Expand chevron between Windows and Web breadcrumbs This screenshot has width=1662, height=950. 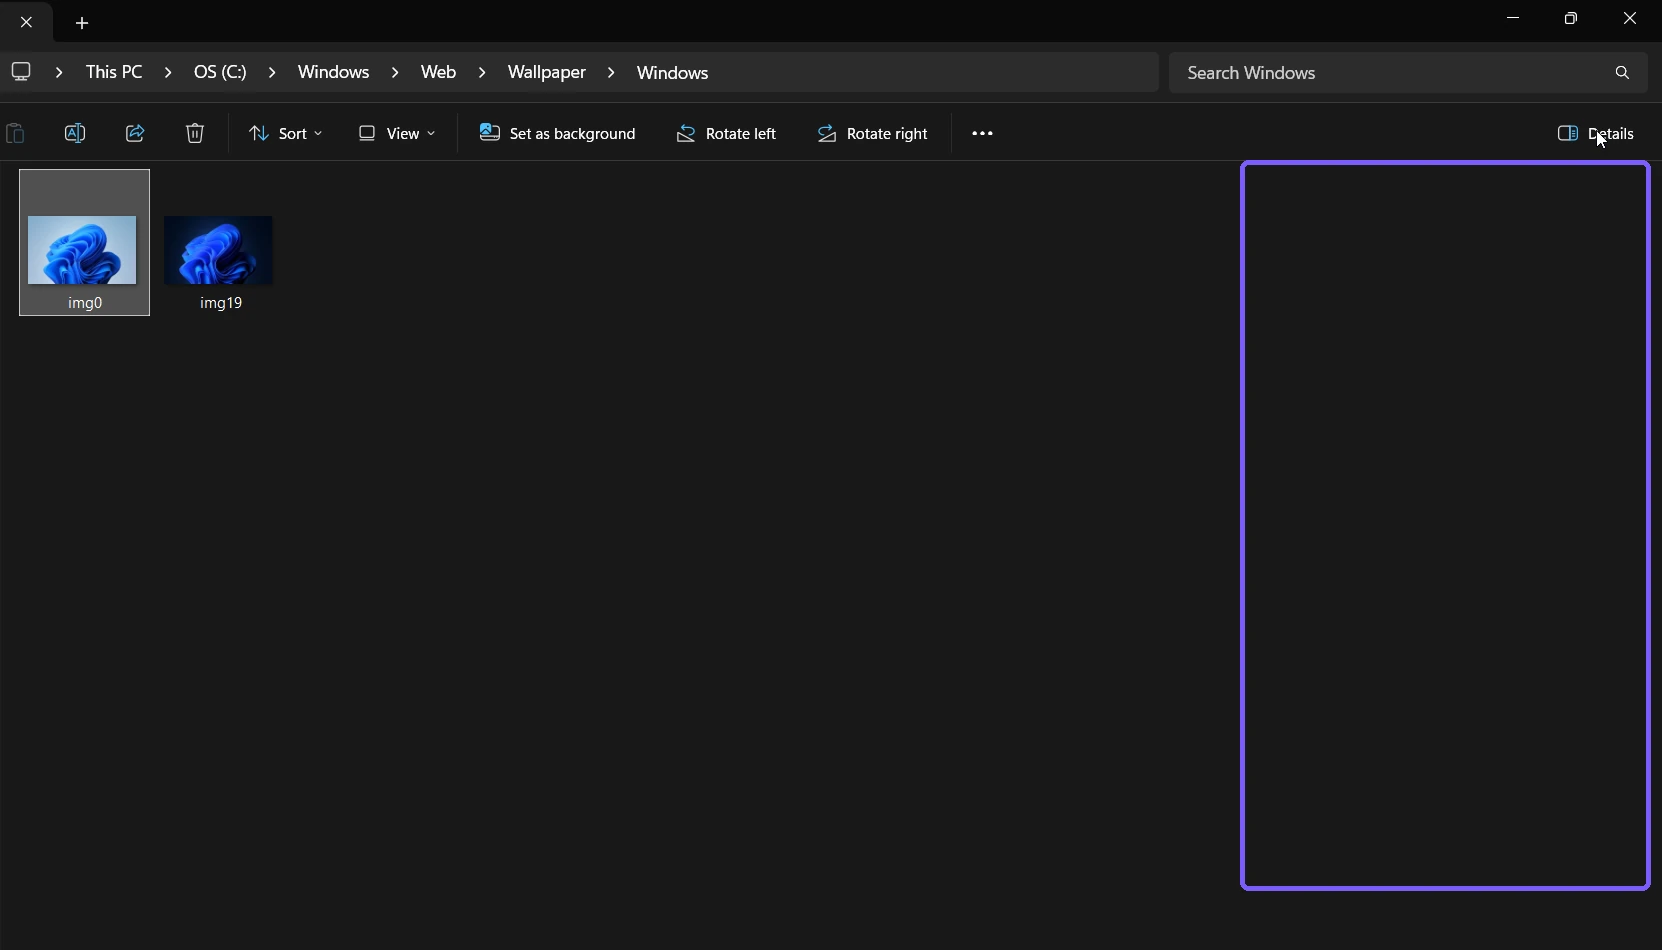[x=395, y=72]
